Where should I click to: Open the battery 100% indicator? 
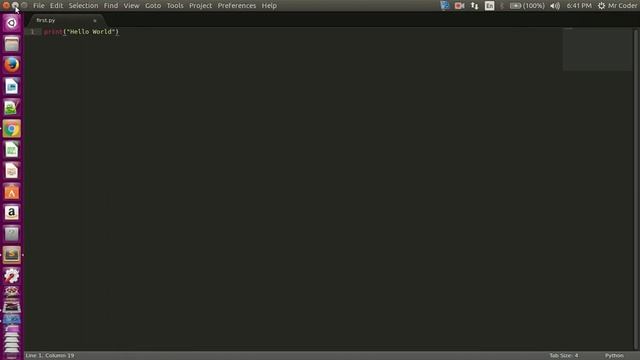527,6
